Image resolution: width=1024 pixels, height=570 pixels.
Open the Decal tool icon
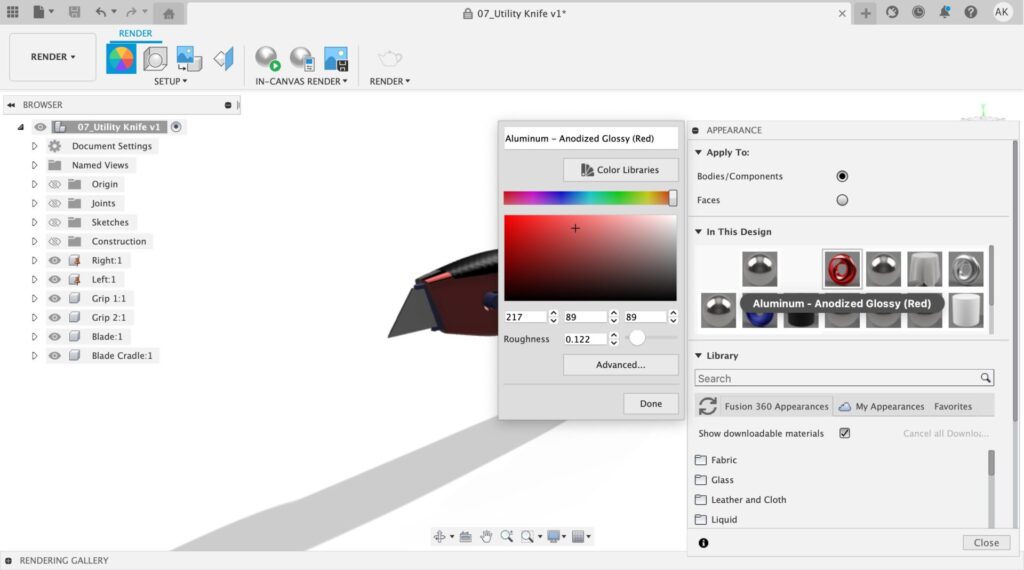click(x=189, y=58)
